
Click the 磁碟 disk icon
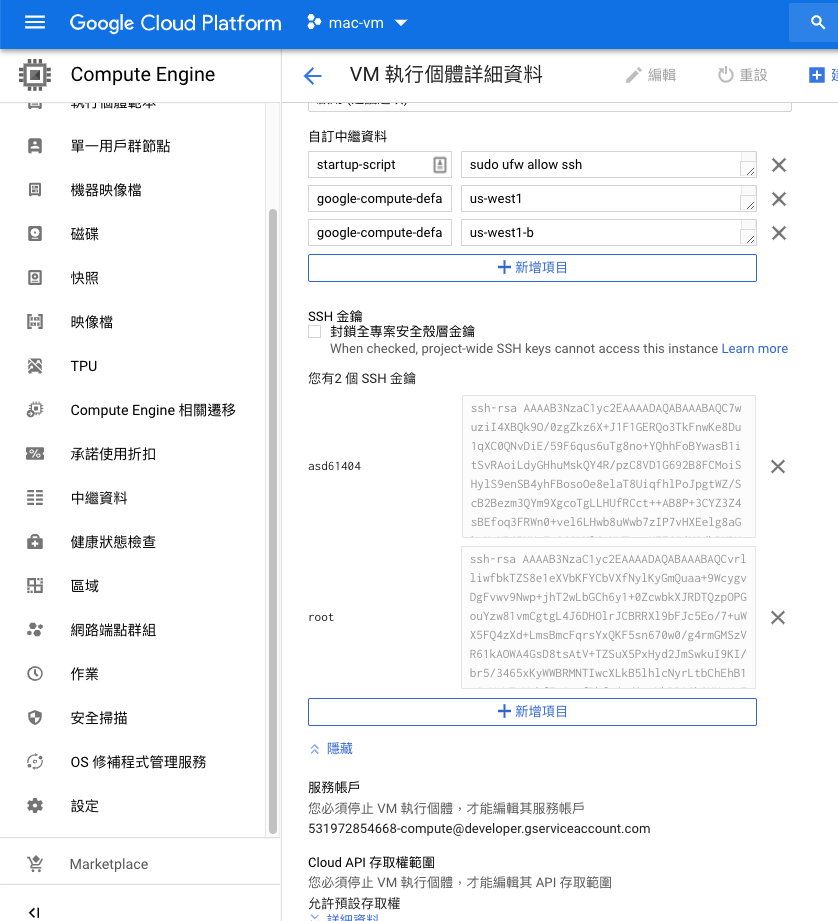[35, 234]
